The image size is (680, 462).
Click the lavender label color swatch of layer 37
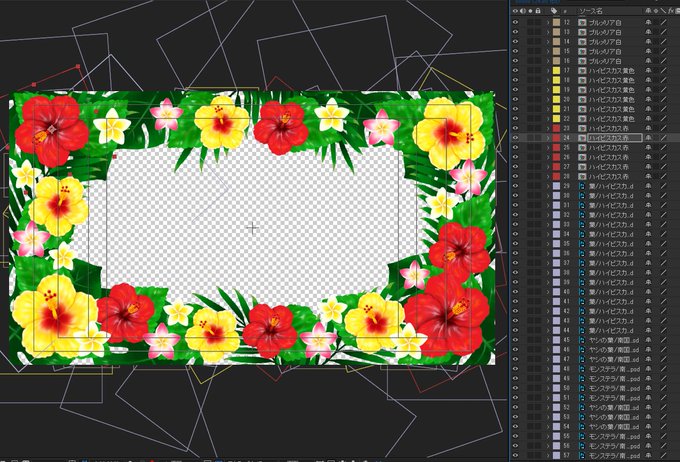coord(556,262)
